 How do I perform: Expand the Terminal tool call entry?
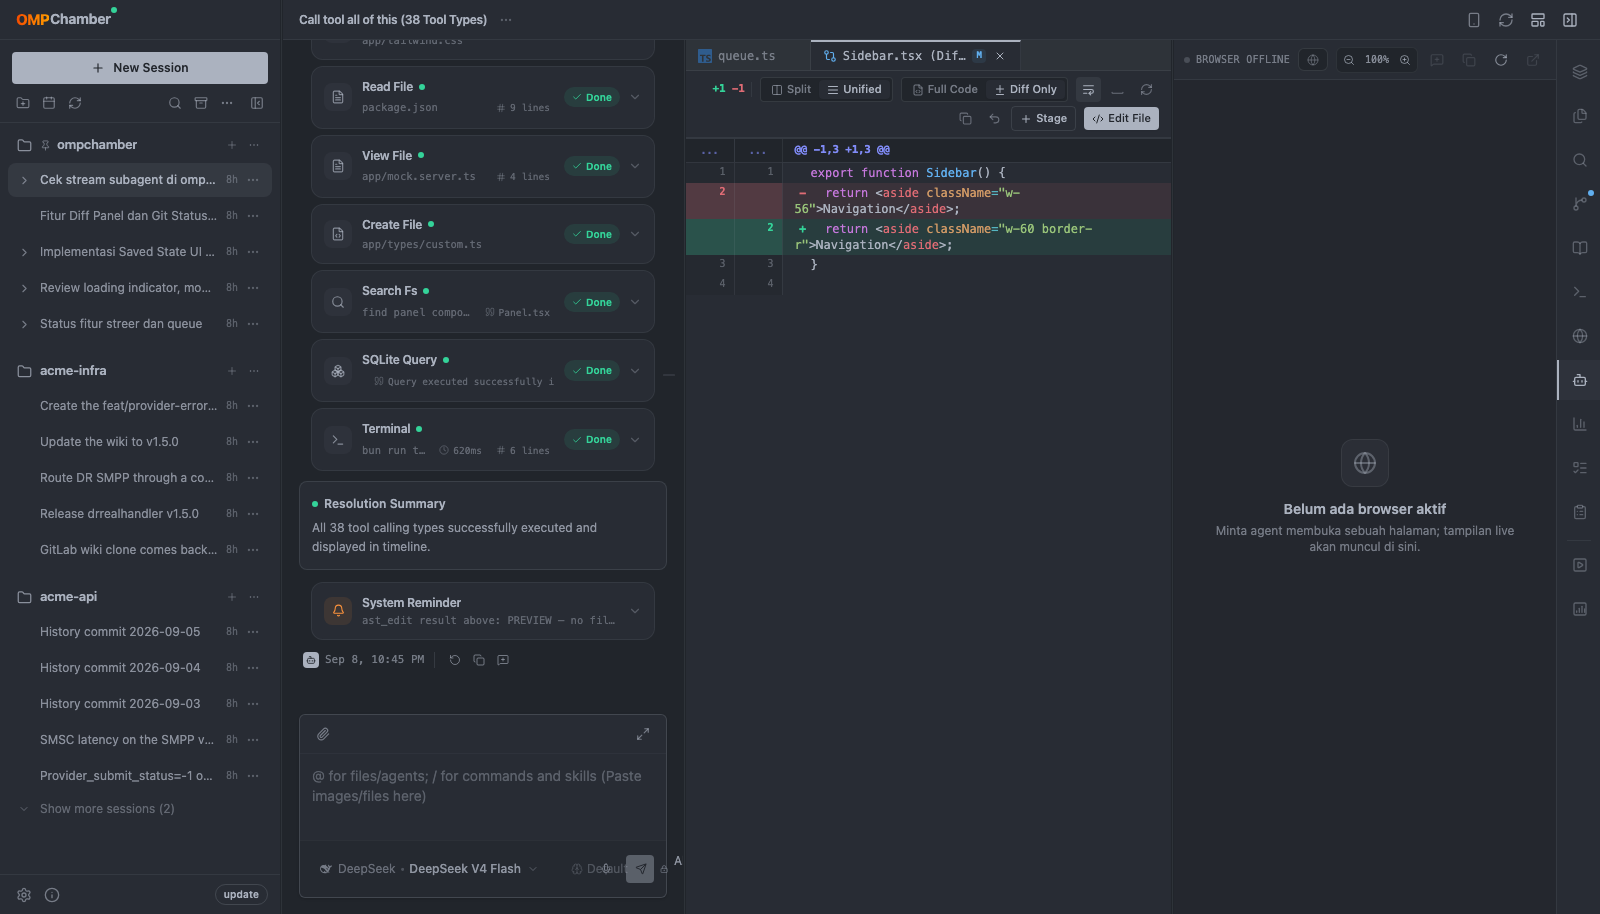click(635, 439)
